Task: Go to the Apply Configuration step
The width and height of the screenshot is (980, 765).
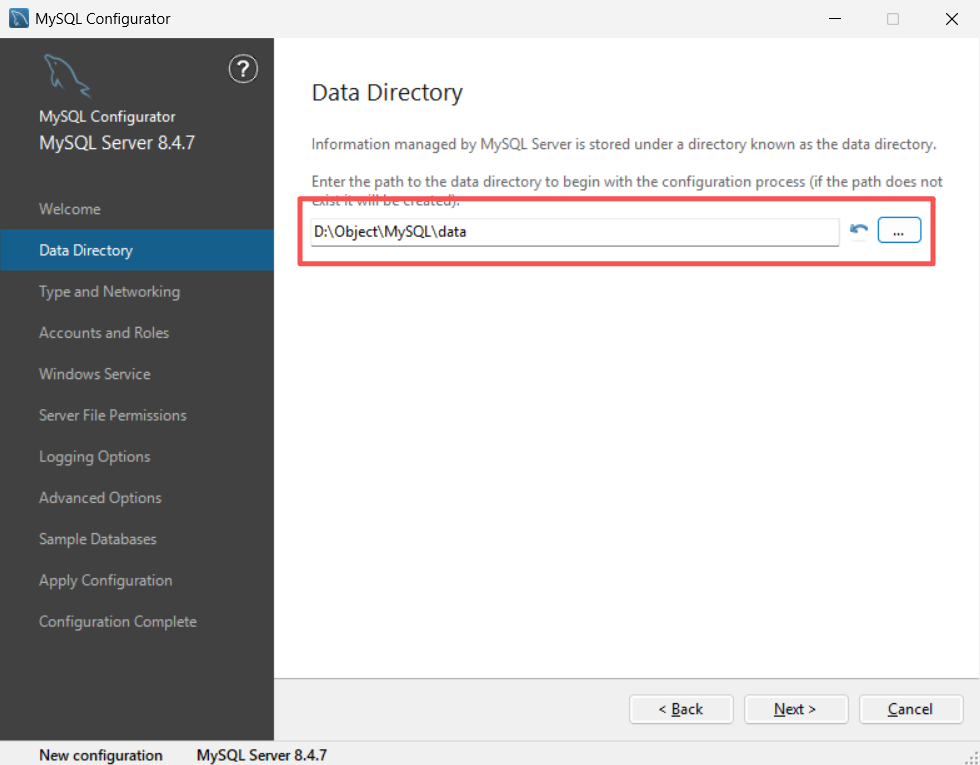Action: tap(106, 580)
